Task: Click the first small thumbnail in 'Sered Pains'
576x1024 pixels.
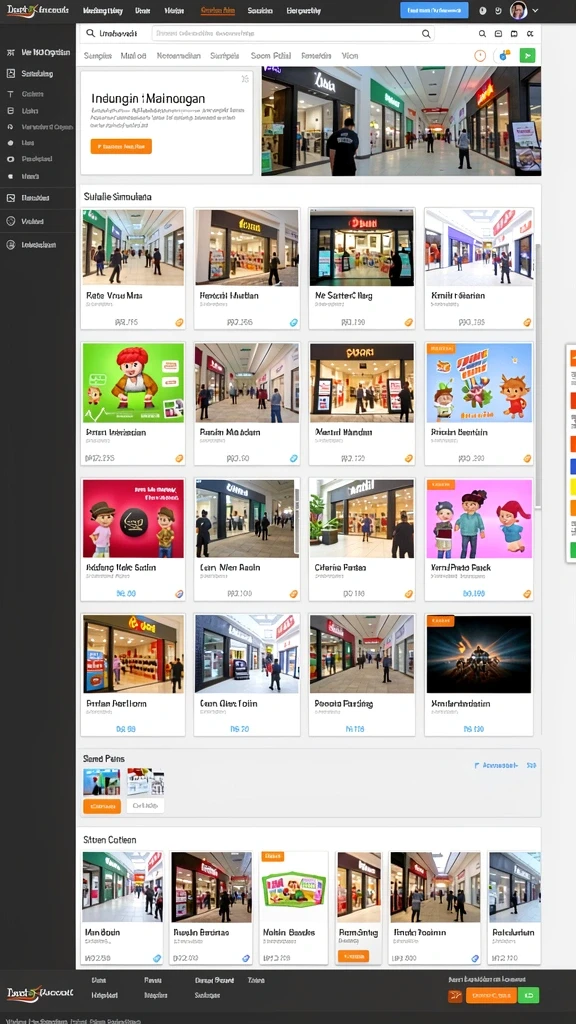Action: 102,782
